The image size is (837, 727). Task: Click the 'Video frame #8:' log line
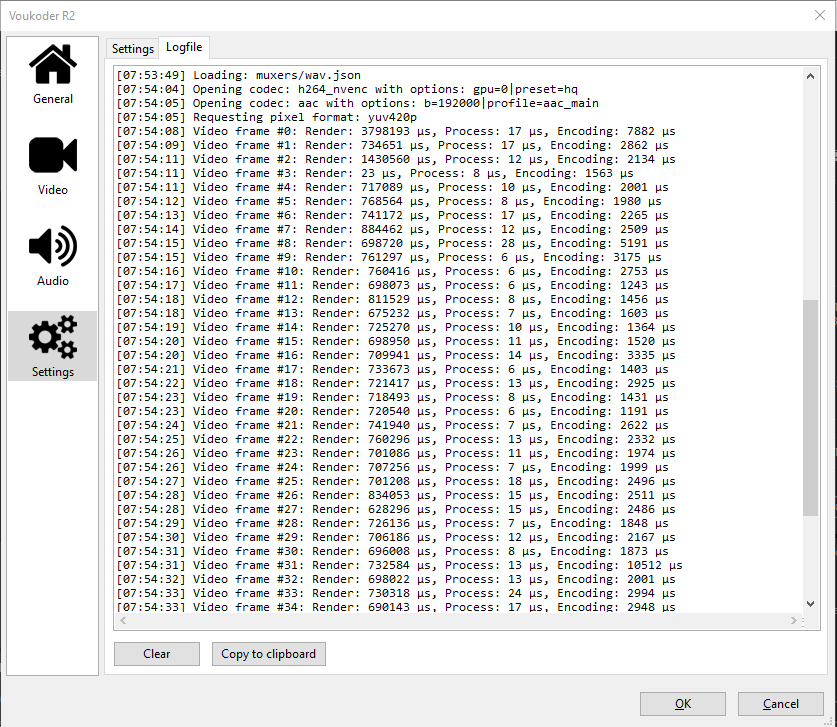392,243
